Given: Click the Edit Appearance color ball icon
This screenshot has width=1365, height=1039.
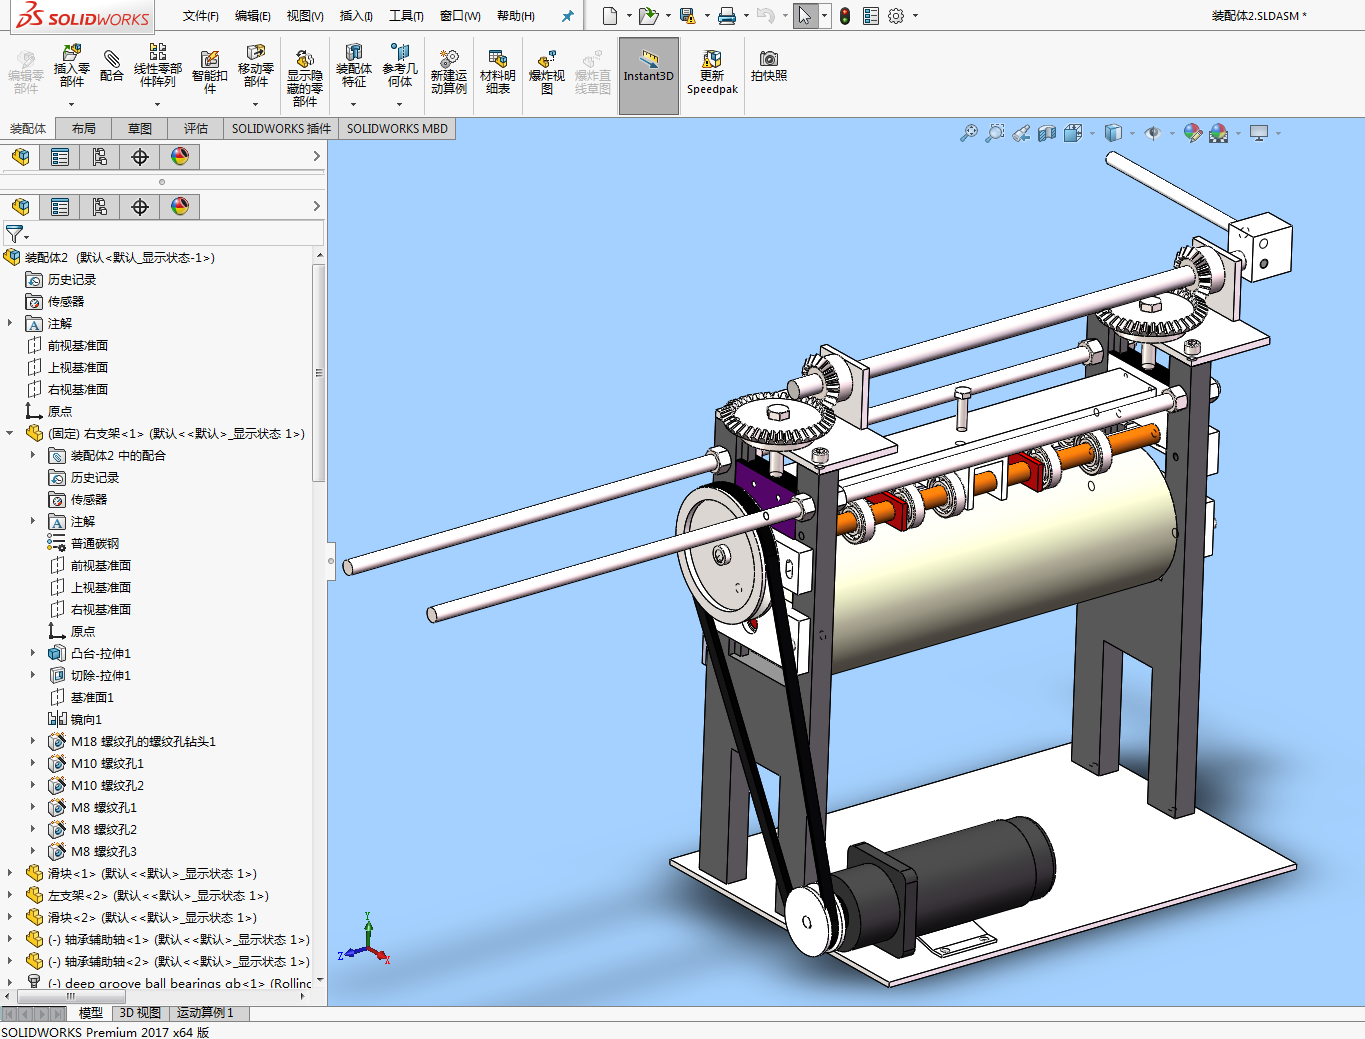Looking at the screenshot, I should point(1192,133).
